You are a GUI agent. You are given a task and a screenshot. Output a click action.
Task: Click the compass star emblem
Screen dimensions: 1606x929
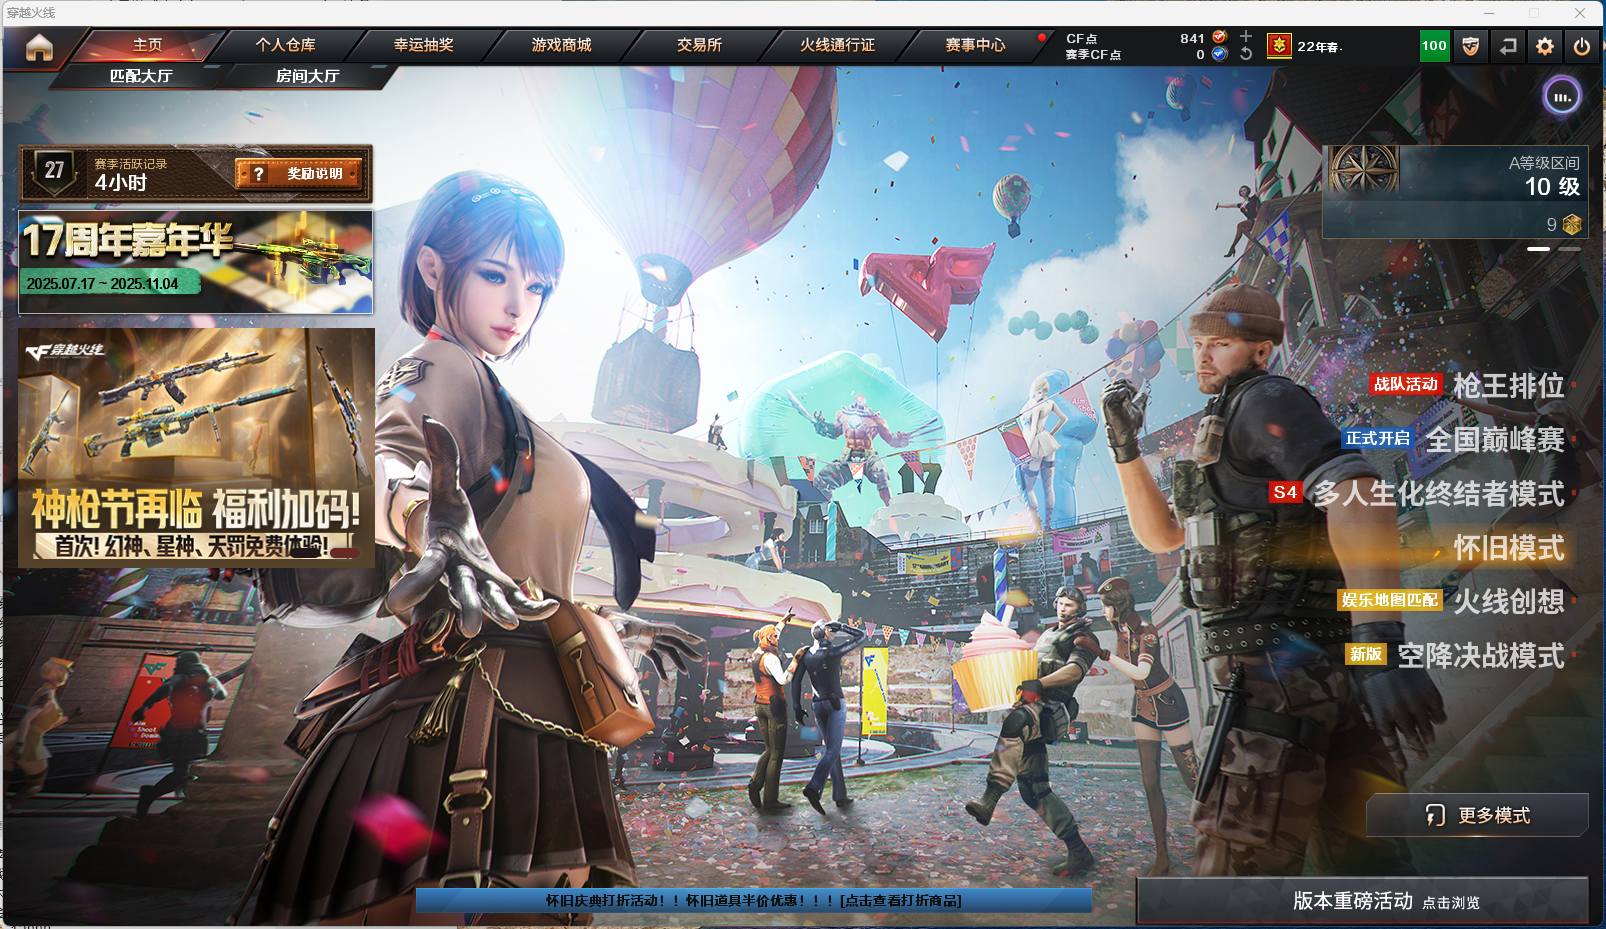pos(1363,170)
